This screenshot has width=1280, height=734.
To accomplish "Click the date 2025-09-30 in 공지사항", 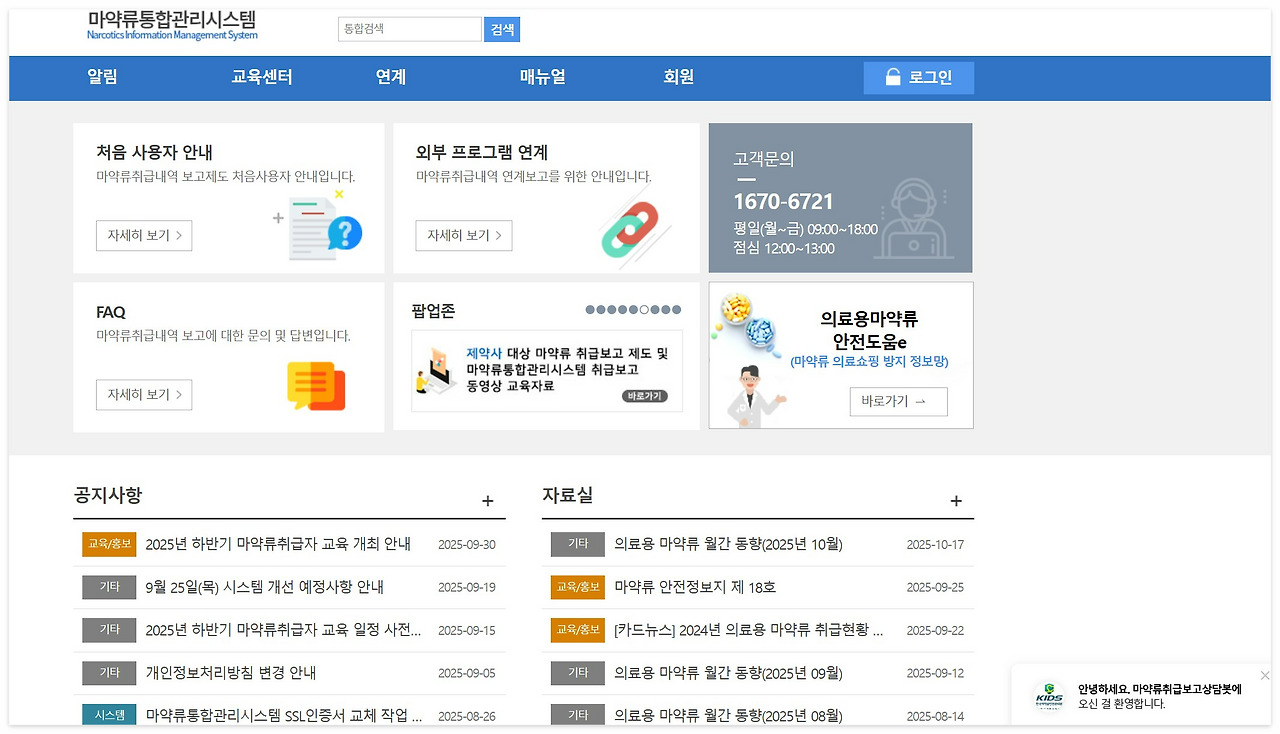I will click(x=467, y=545).
